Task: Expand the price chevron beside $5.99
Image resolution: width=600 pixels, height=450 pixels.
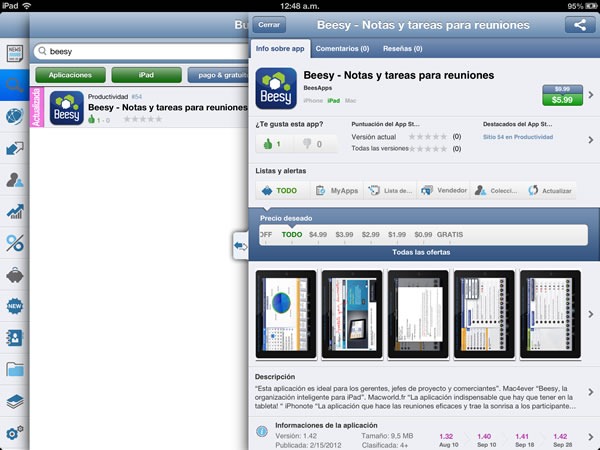Action: 591,95
